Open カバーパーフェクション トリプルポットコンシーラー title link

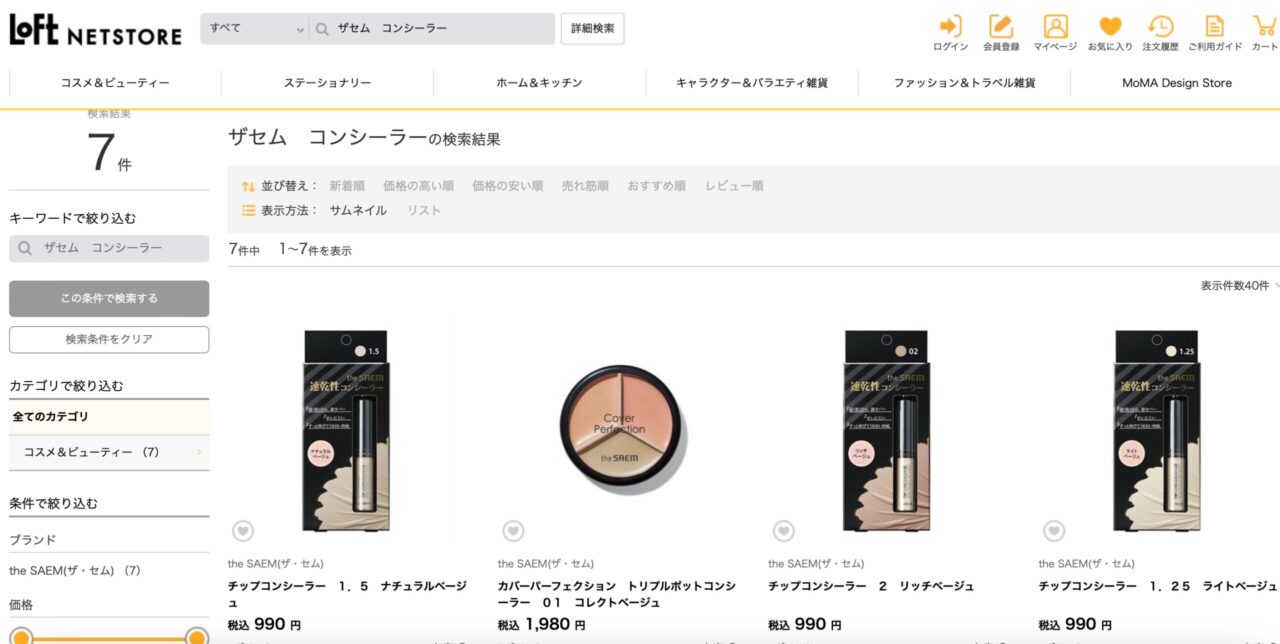[617, 594]
